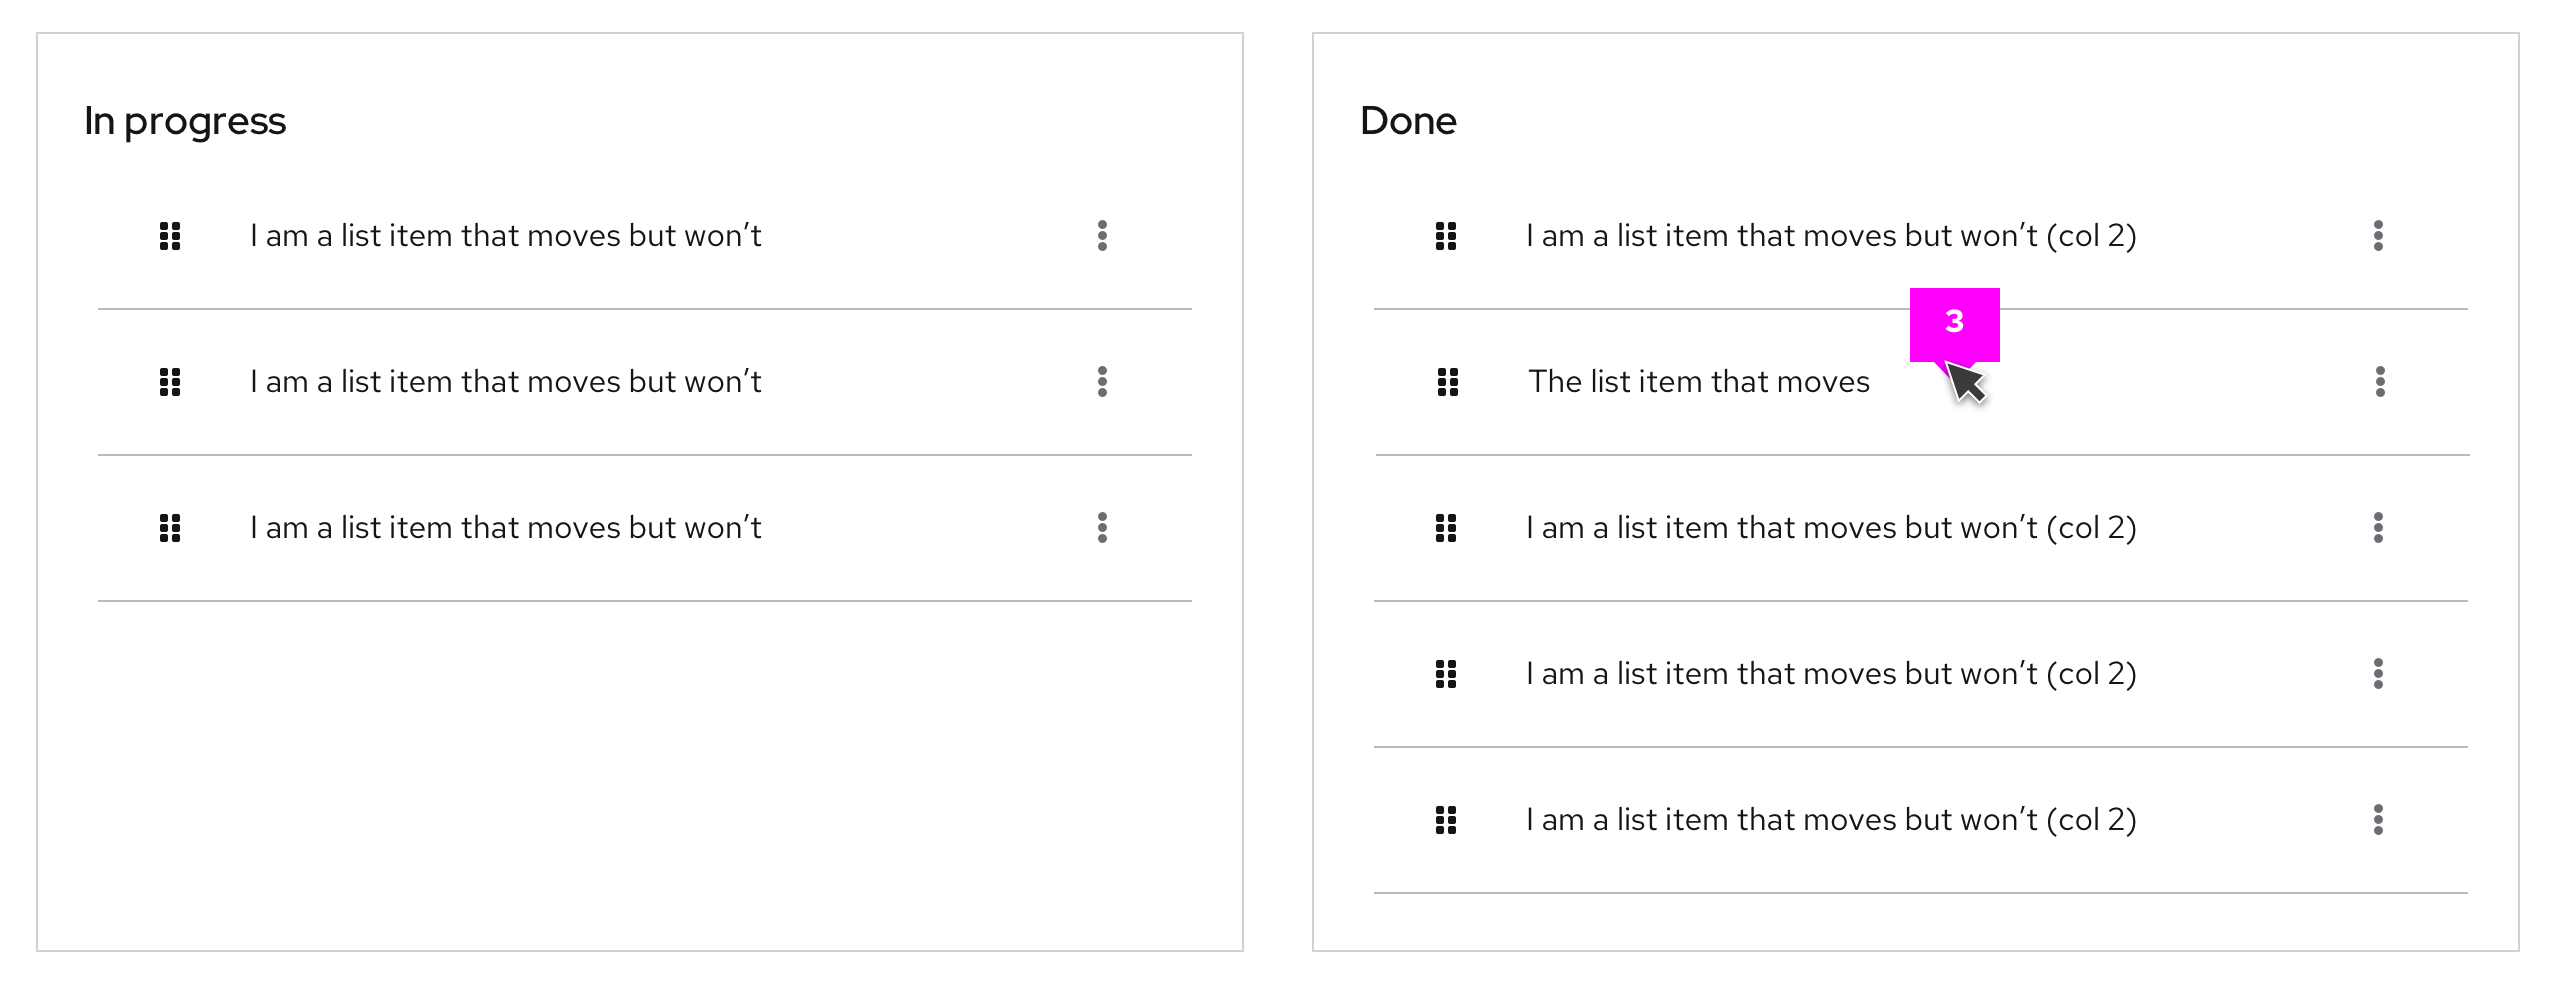The image size is (2554, 984).
Task: Open kebab menu of first Done item
Action: pyautogui.click(x=2378, y=236)
